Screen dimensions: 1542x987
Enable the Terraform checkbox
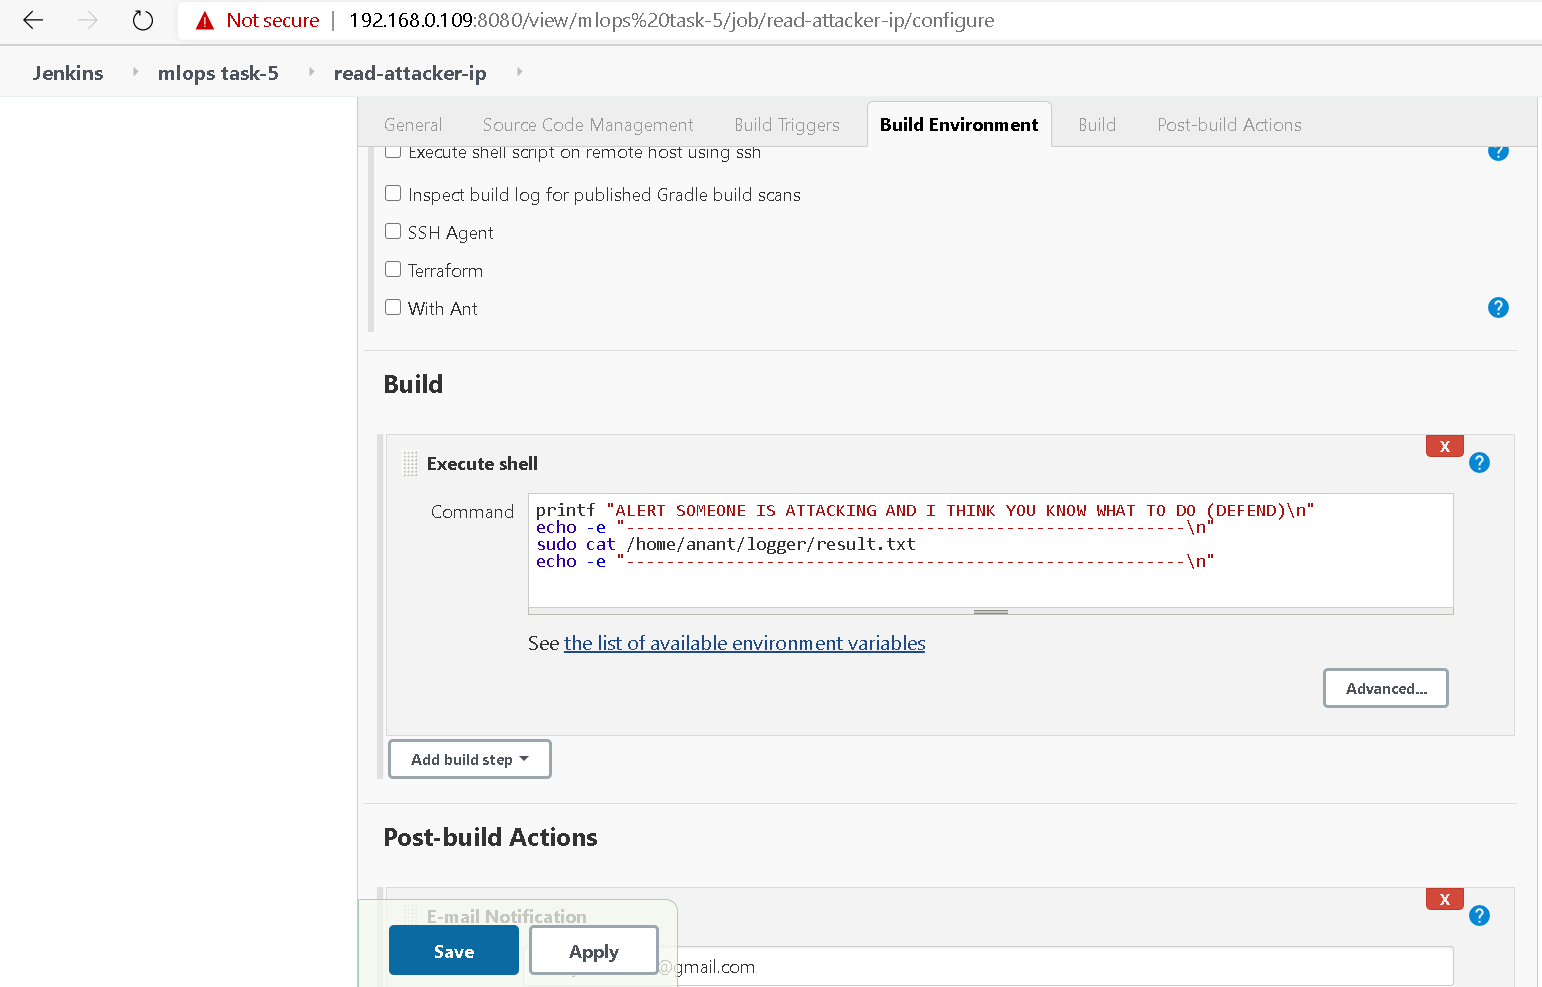(x=393, y=269)
